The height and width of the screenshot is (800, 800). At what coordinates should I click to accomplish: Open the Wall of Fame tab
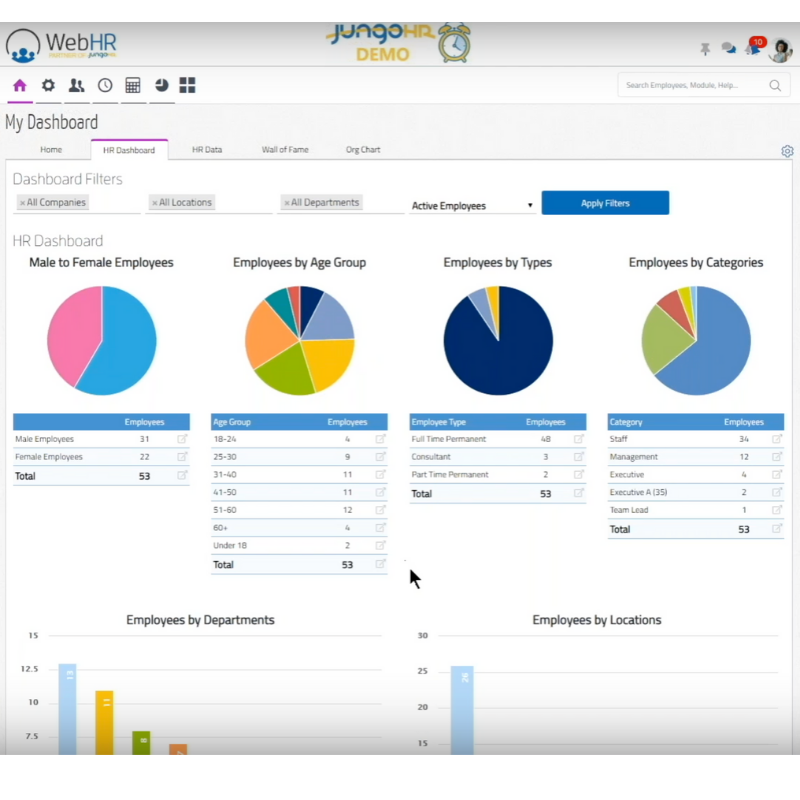point(285,149)
